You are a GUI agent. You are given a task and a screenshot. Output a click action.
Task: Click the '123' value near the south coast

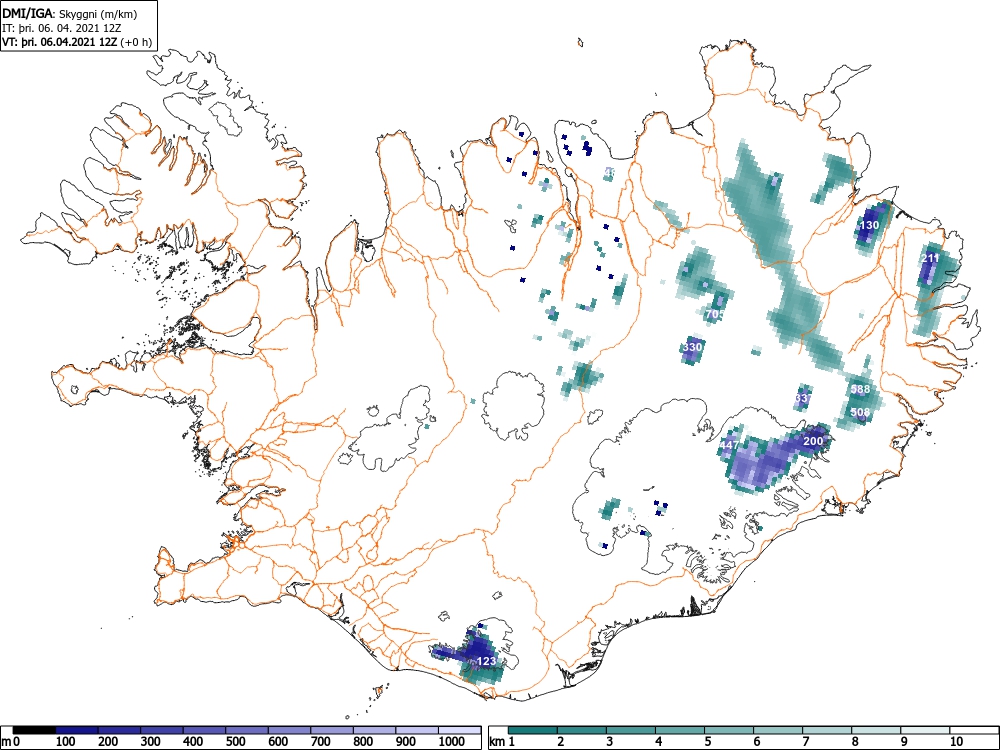click(487, 661)
